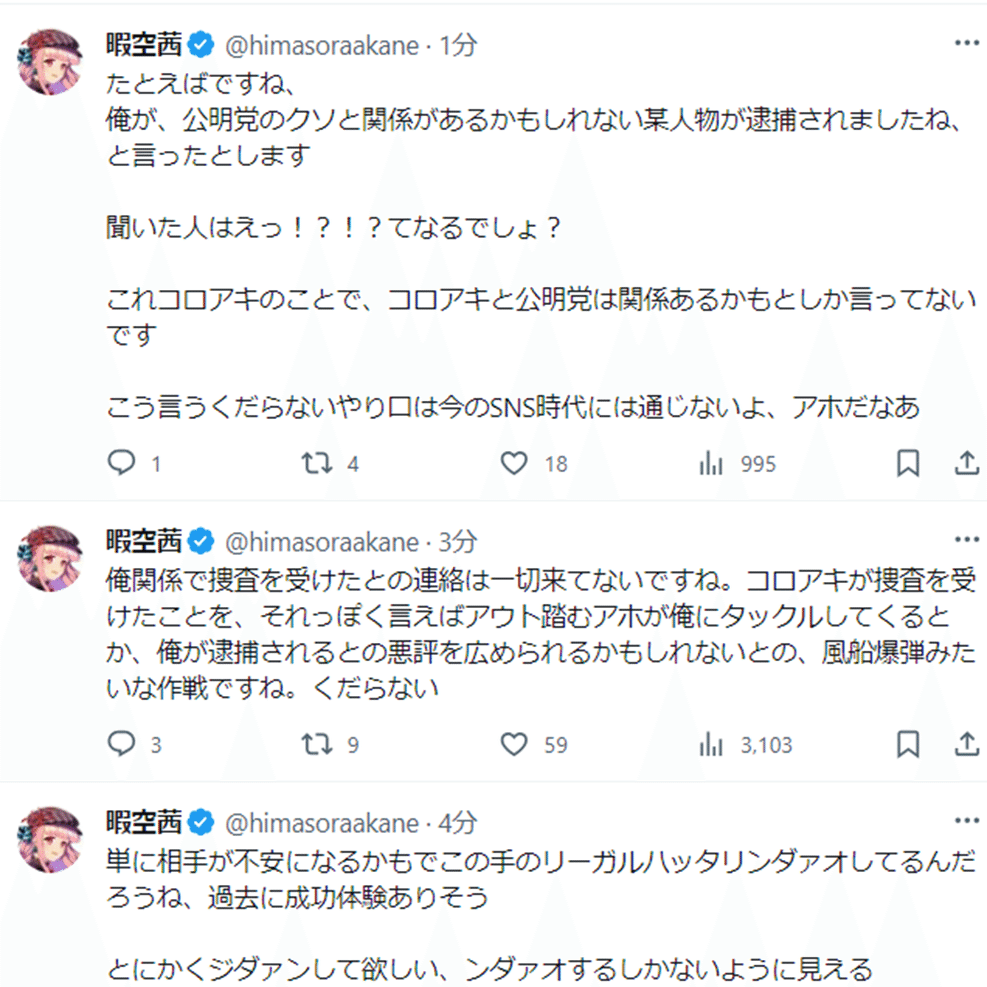Open profile avatar on the first tweet
Viewport: 987px width, 987px height.
[x=49, y=61]
